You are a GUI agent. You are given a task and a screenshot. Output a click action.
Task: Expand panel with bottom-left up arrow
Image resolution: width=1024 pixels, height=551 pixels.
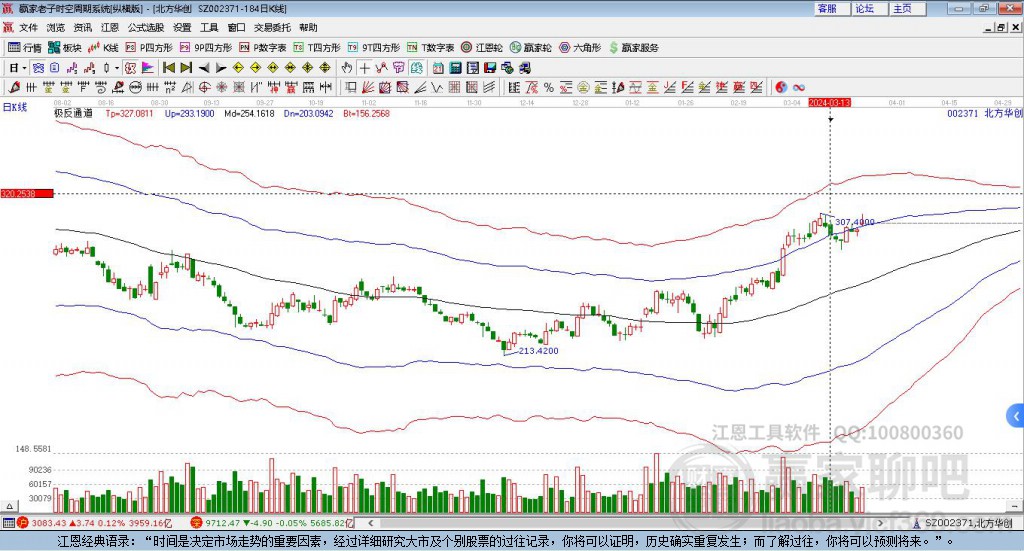click(x=9, y=506)
